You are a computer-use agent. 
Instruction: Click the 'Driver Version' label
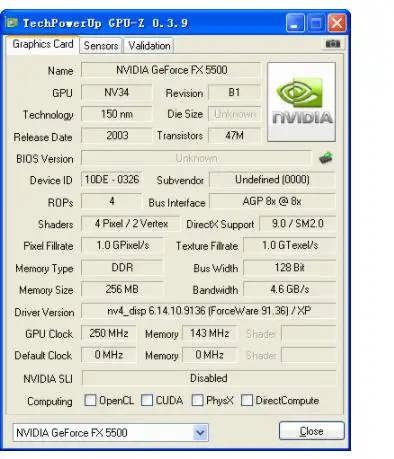[x=44, y=312]
